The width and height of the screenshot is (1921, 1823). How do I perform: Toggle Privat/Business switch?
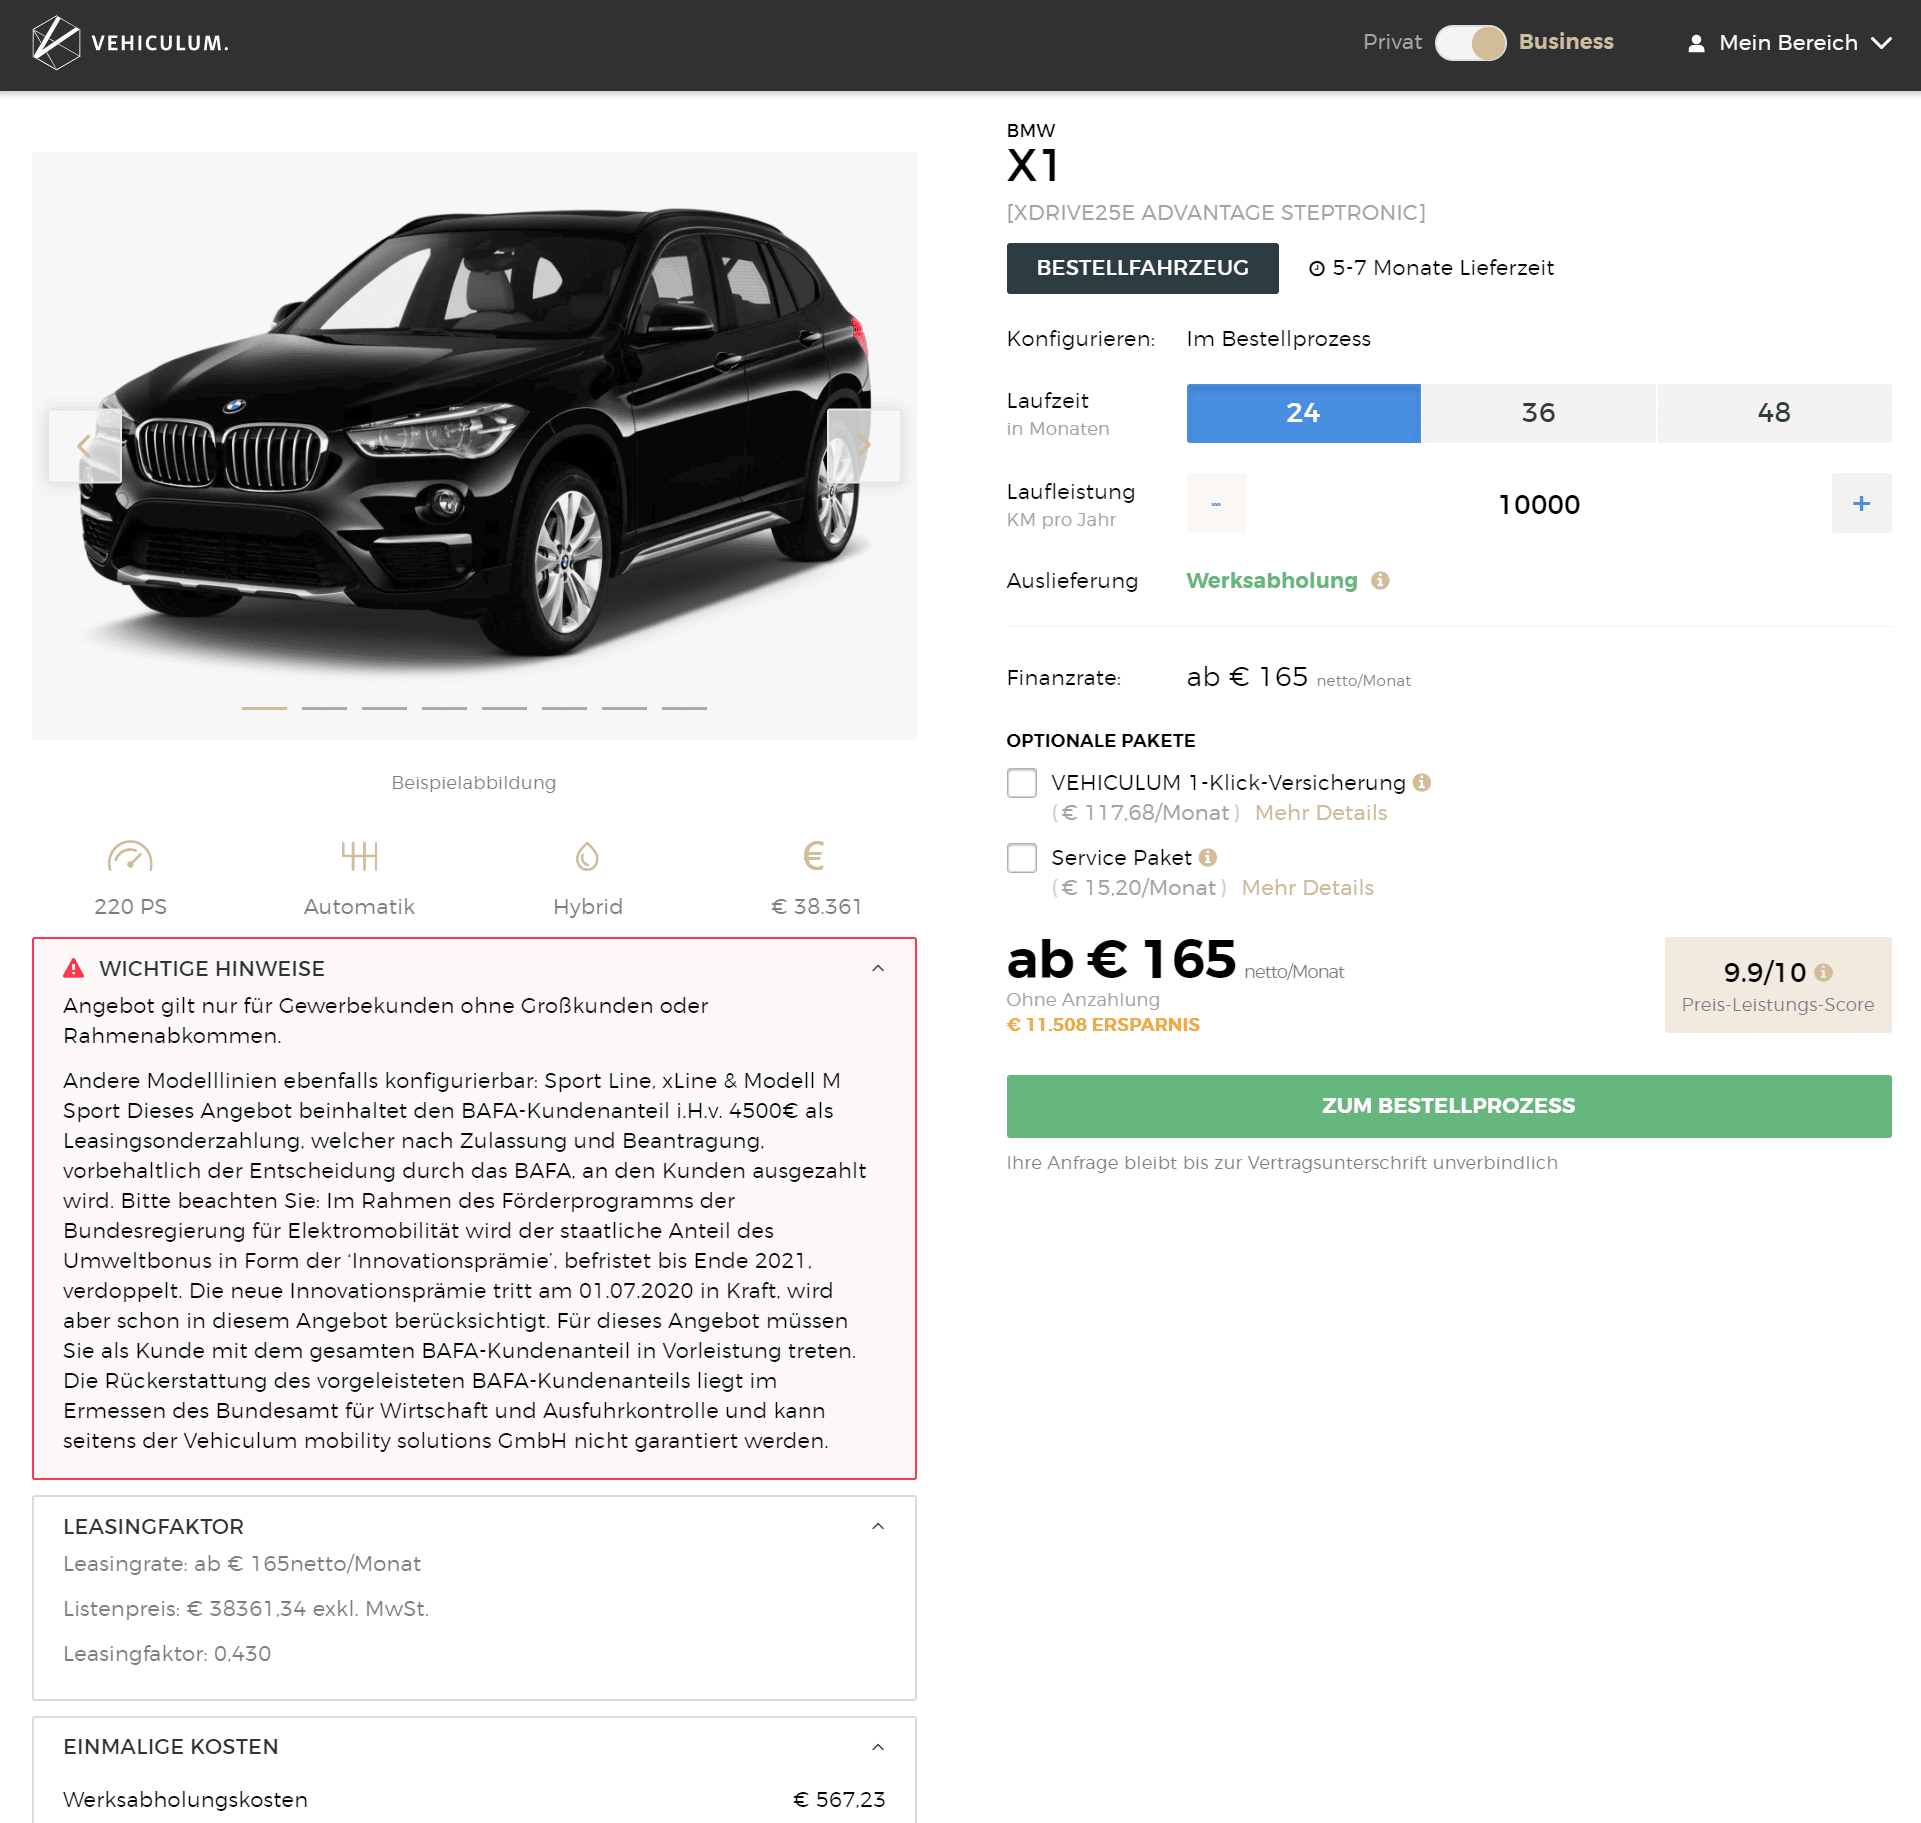(x=1470, y=43)
